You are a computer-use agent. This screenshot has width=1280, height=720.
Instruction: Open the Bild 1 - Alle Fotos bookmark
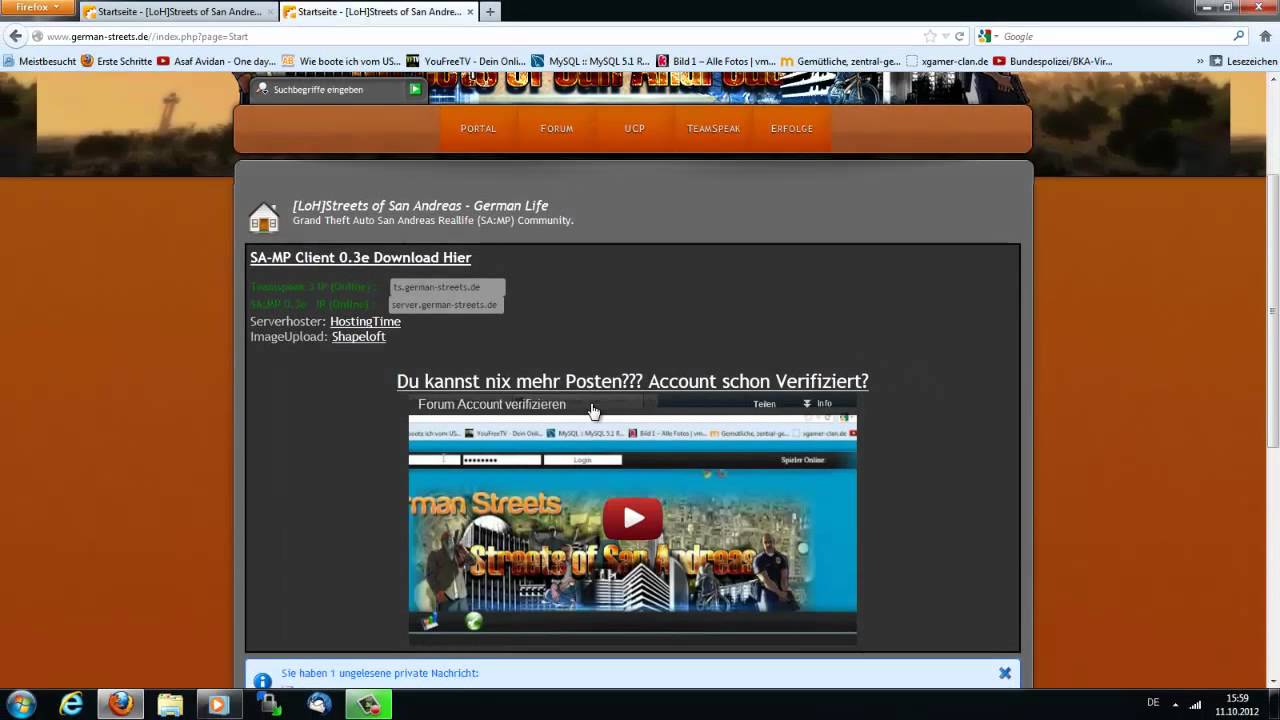(x=715, y=61)
